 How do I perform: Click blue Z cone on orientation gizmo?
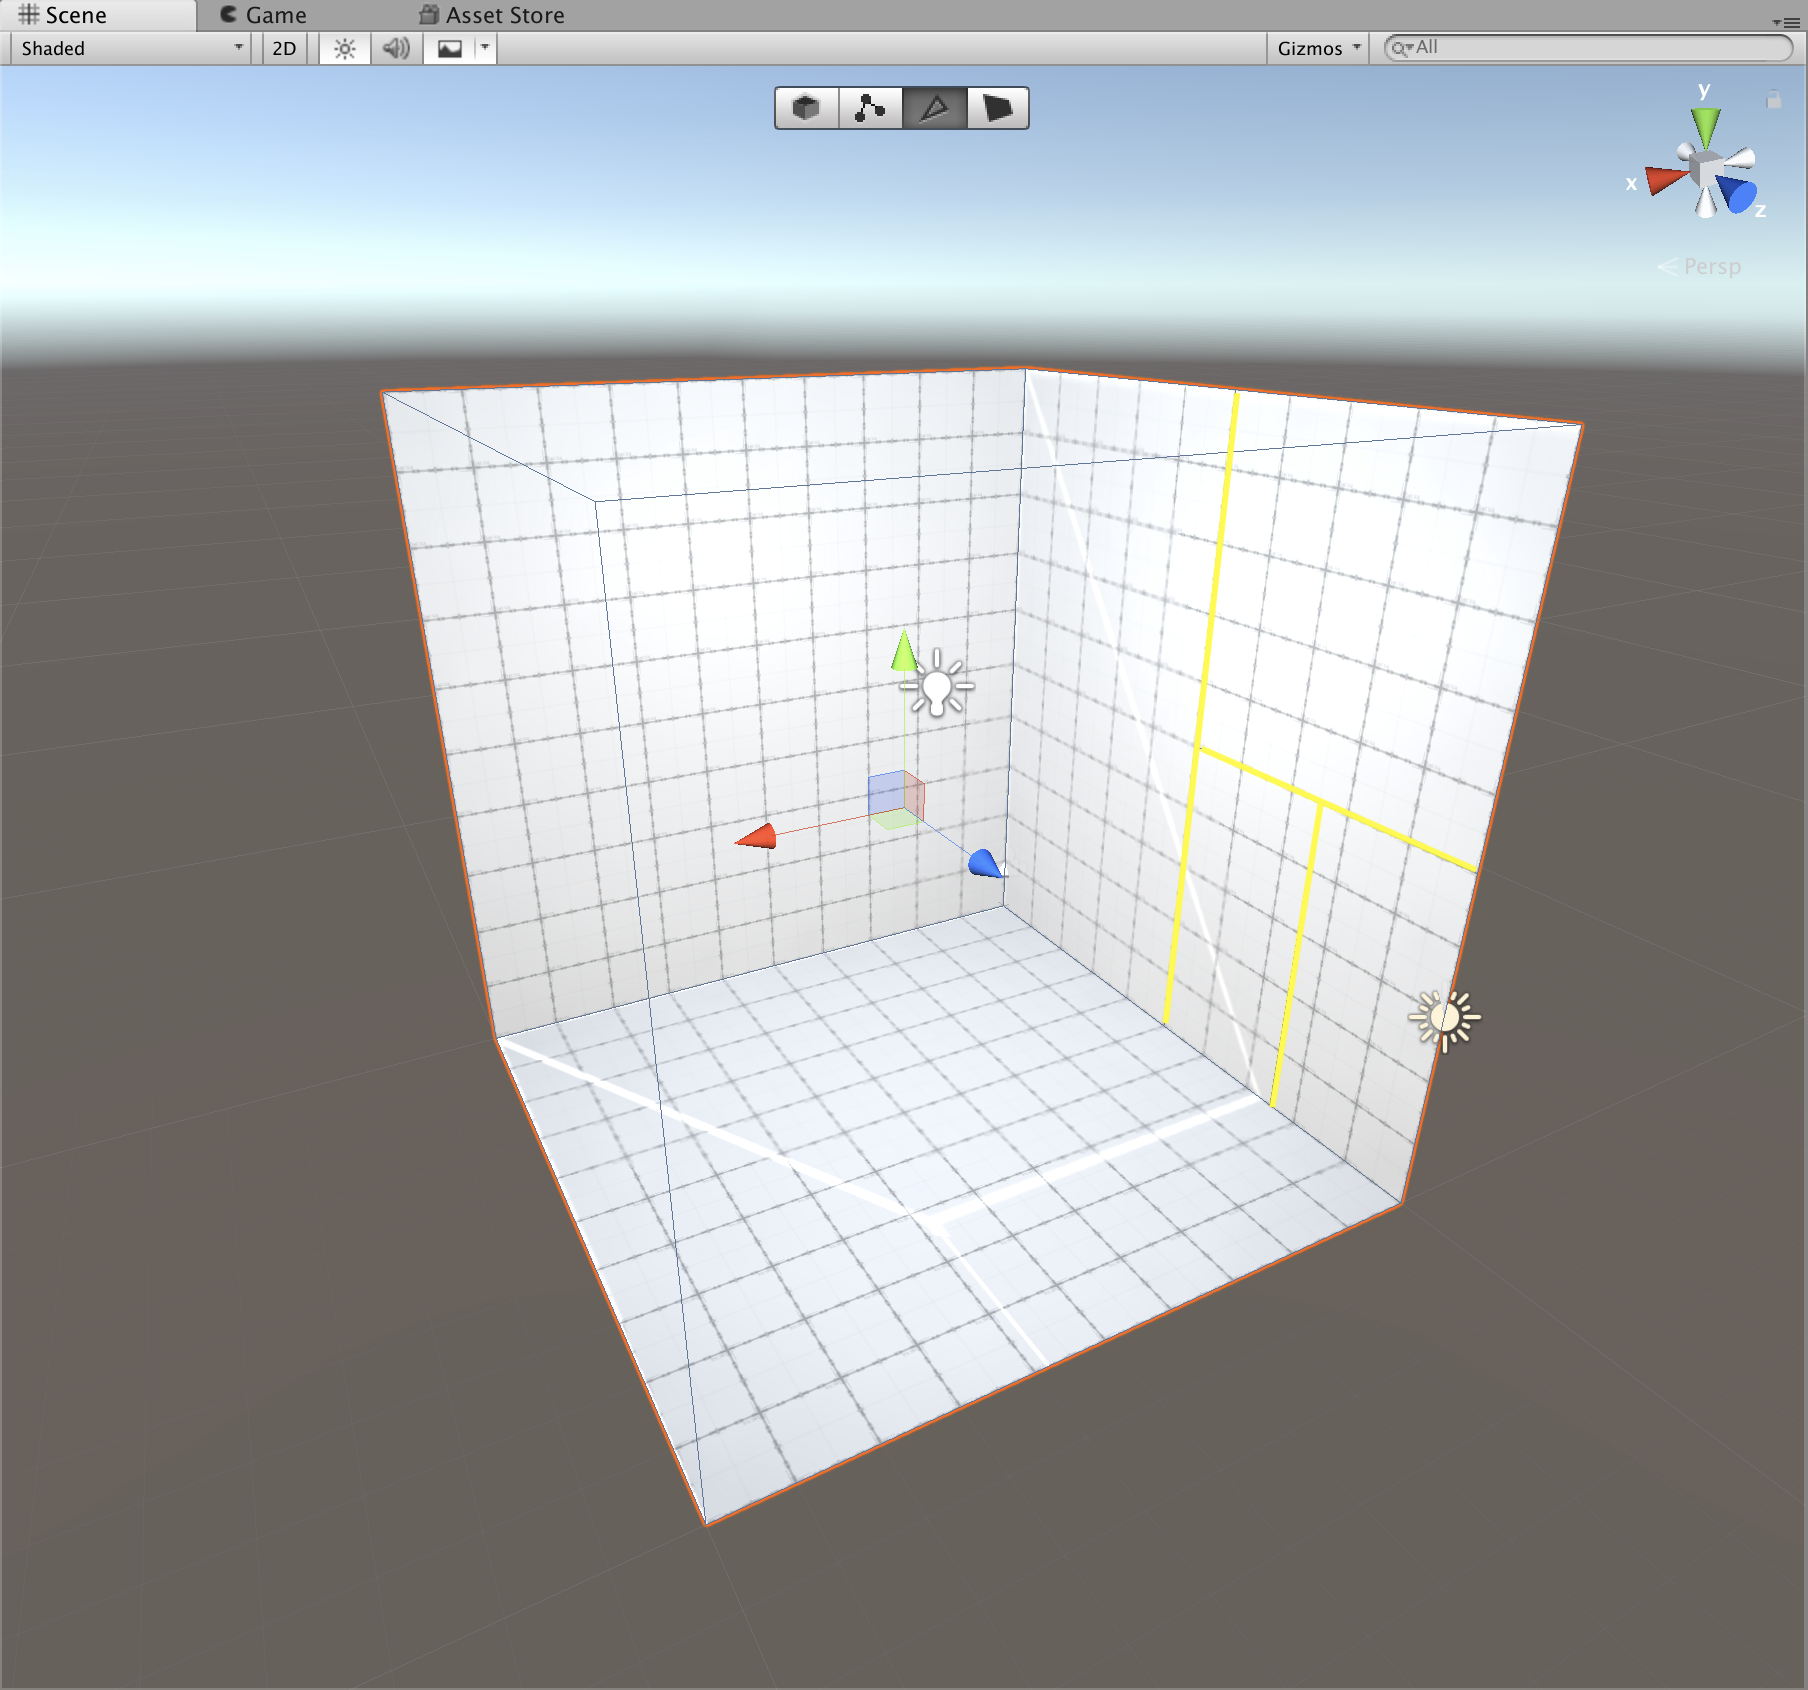point(1738,193)
